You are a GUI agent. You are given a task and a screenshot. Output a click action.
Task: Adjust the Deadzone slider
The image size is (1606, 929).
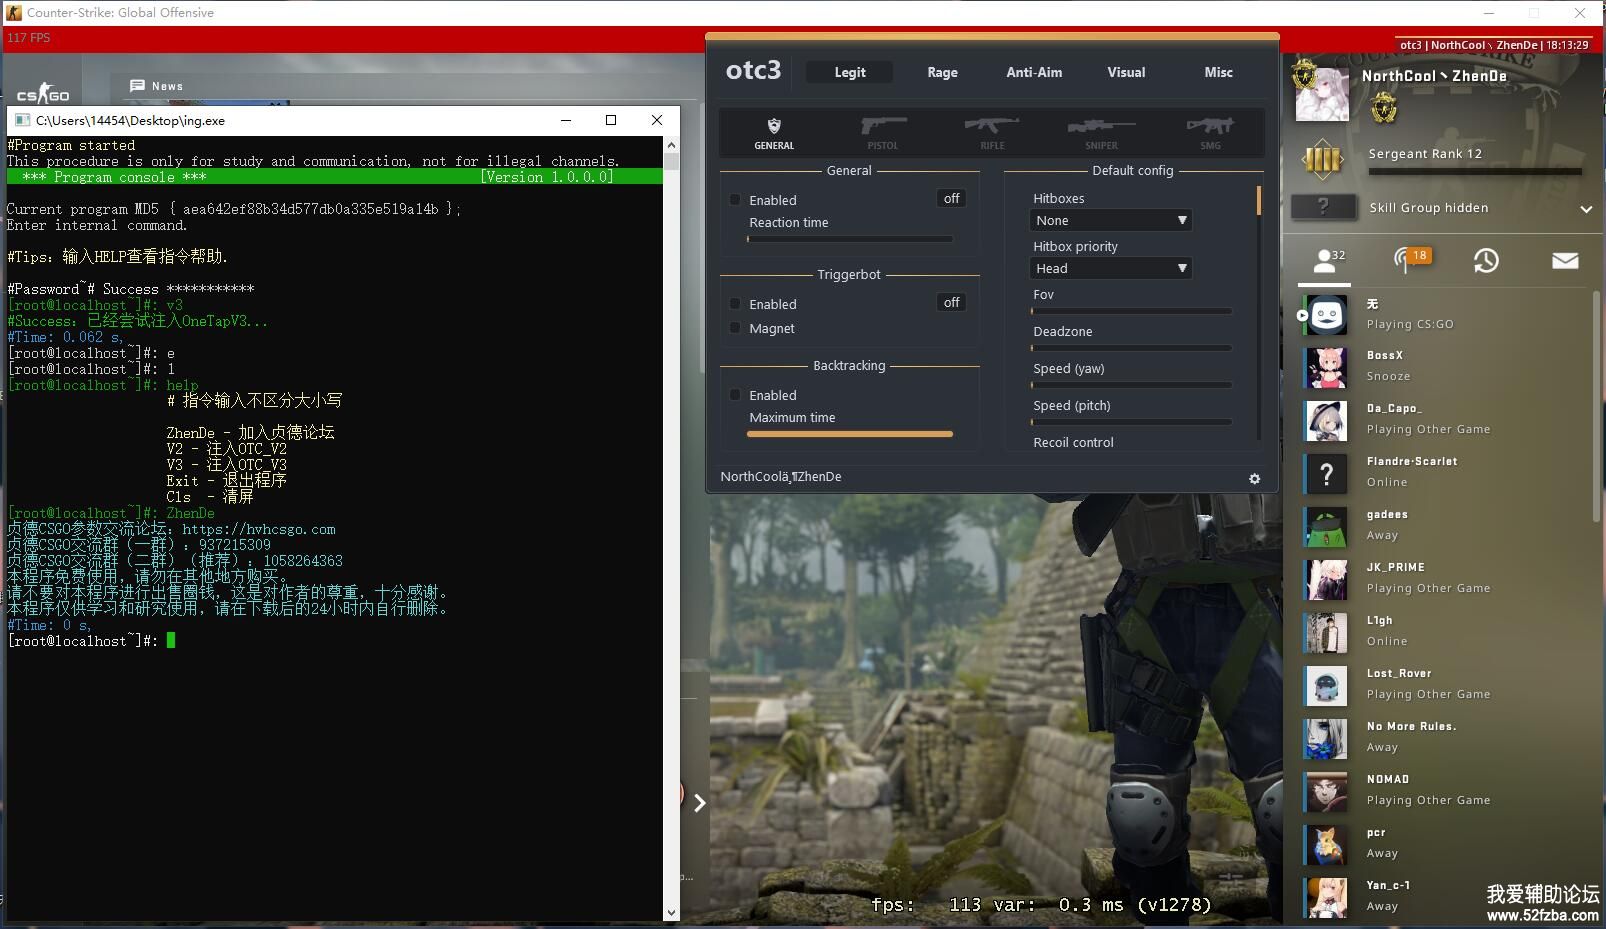click(1131, 348)
